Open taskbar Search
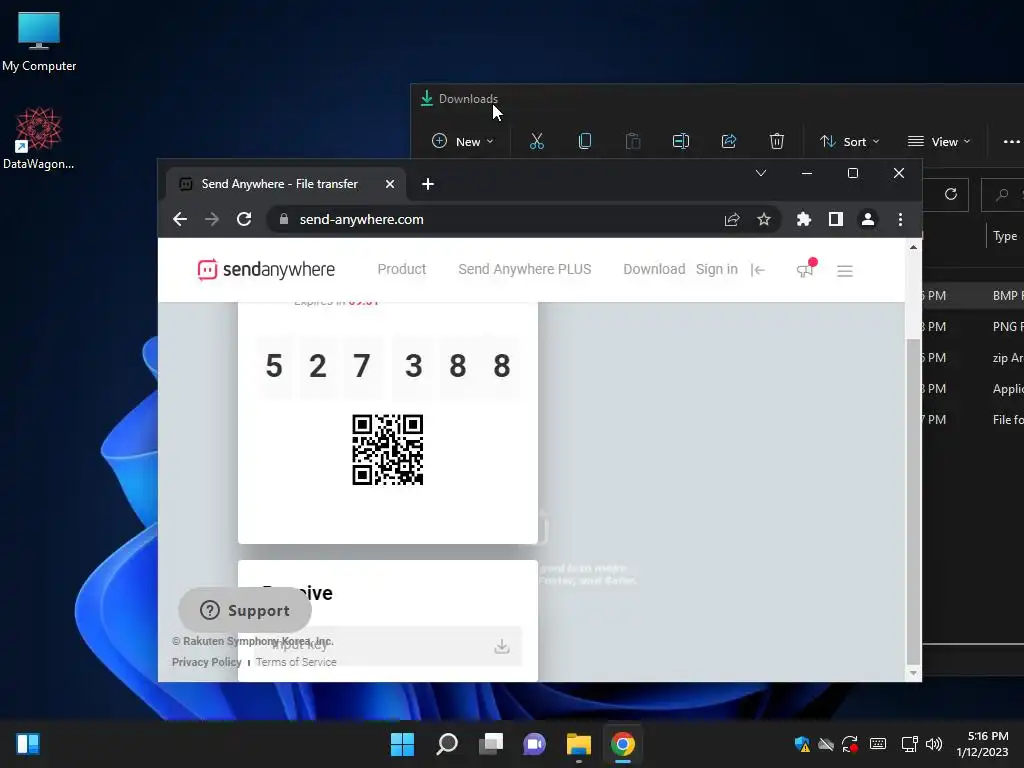Viewport: 1024px width, 768px height. tap(447, 744)
